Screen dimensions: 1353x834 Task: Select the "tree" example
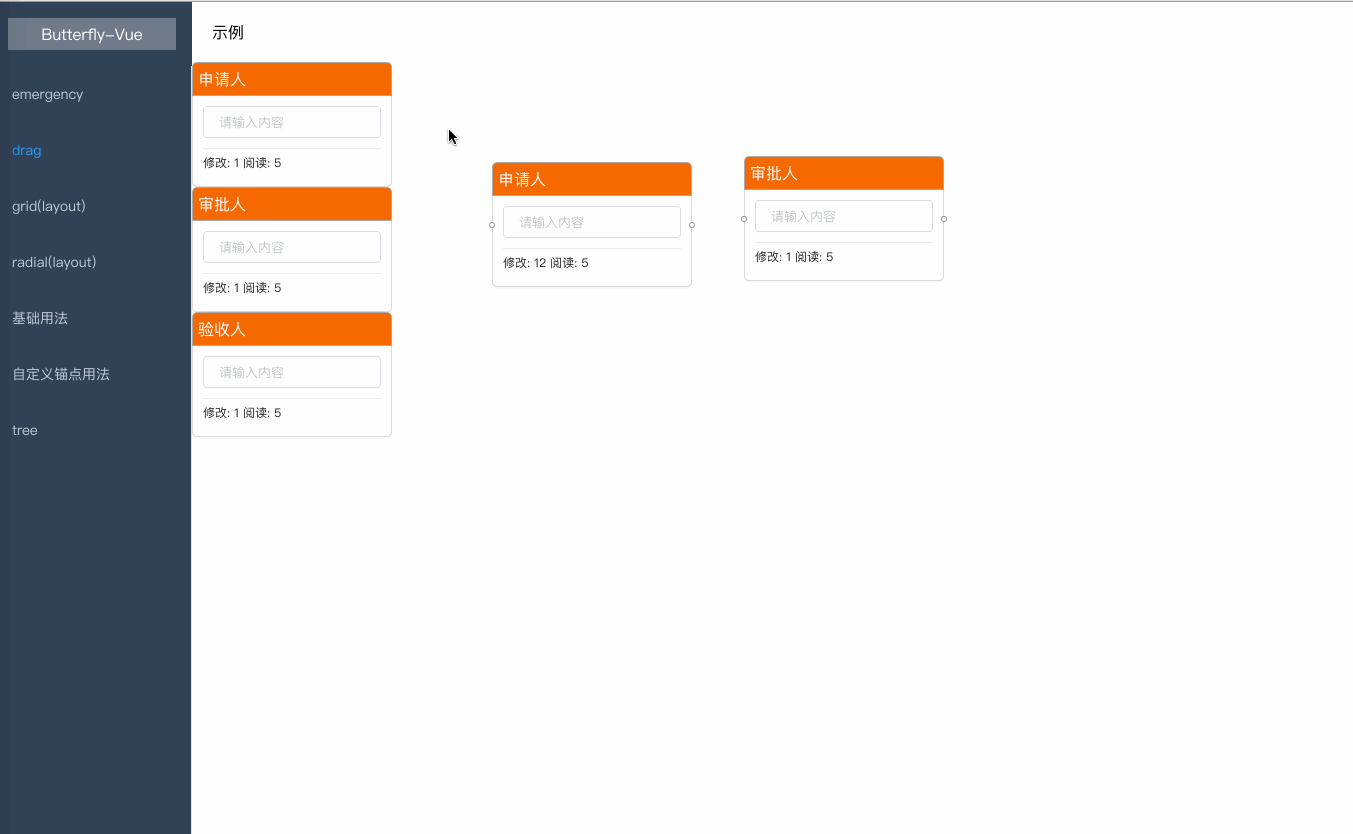tap(24, 430)
